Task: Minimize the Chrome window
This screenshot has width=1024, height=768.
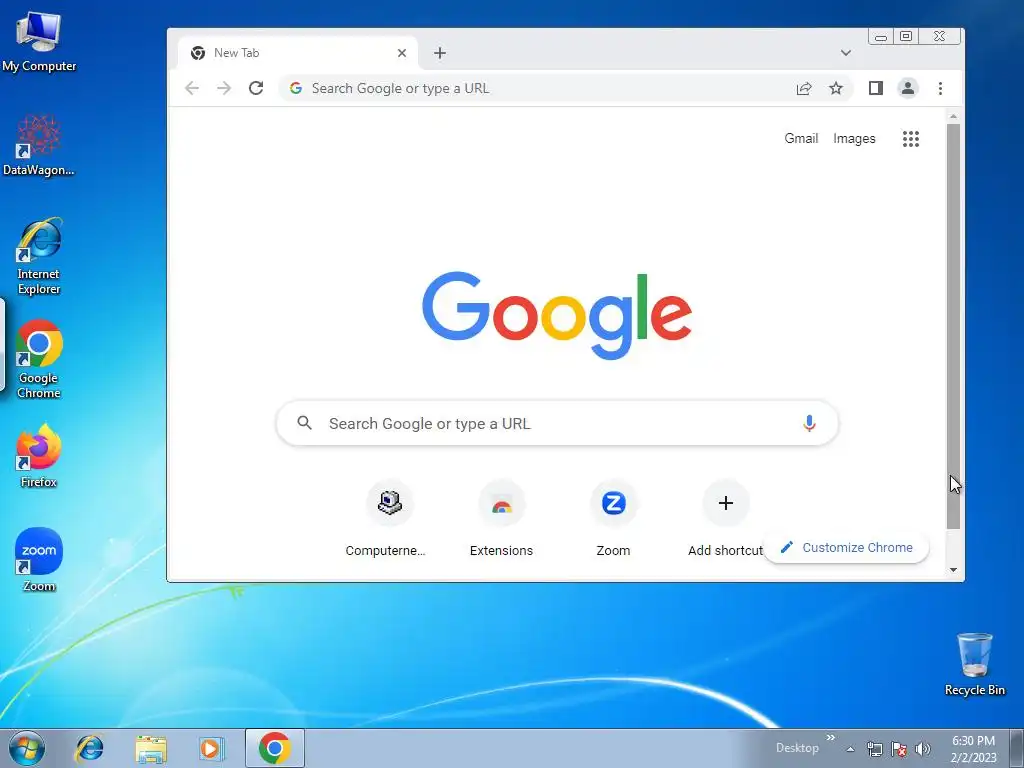Action: [881, 37]
